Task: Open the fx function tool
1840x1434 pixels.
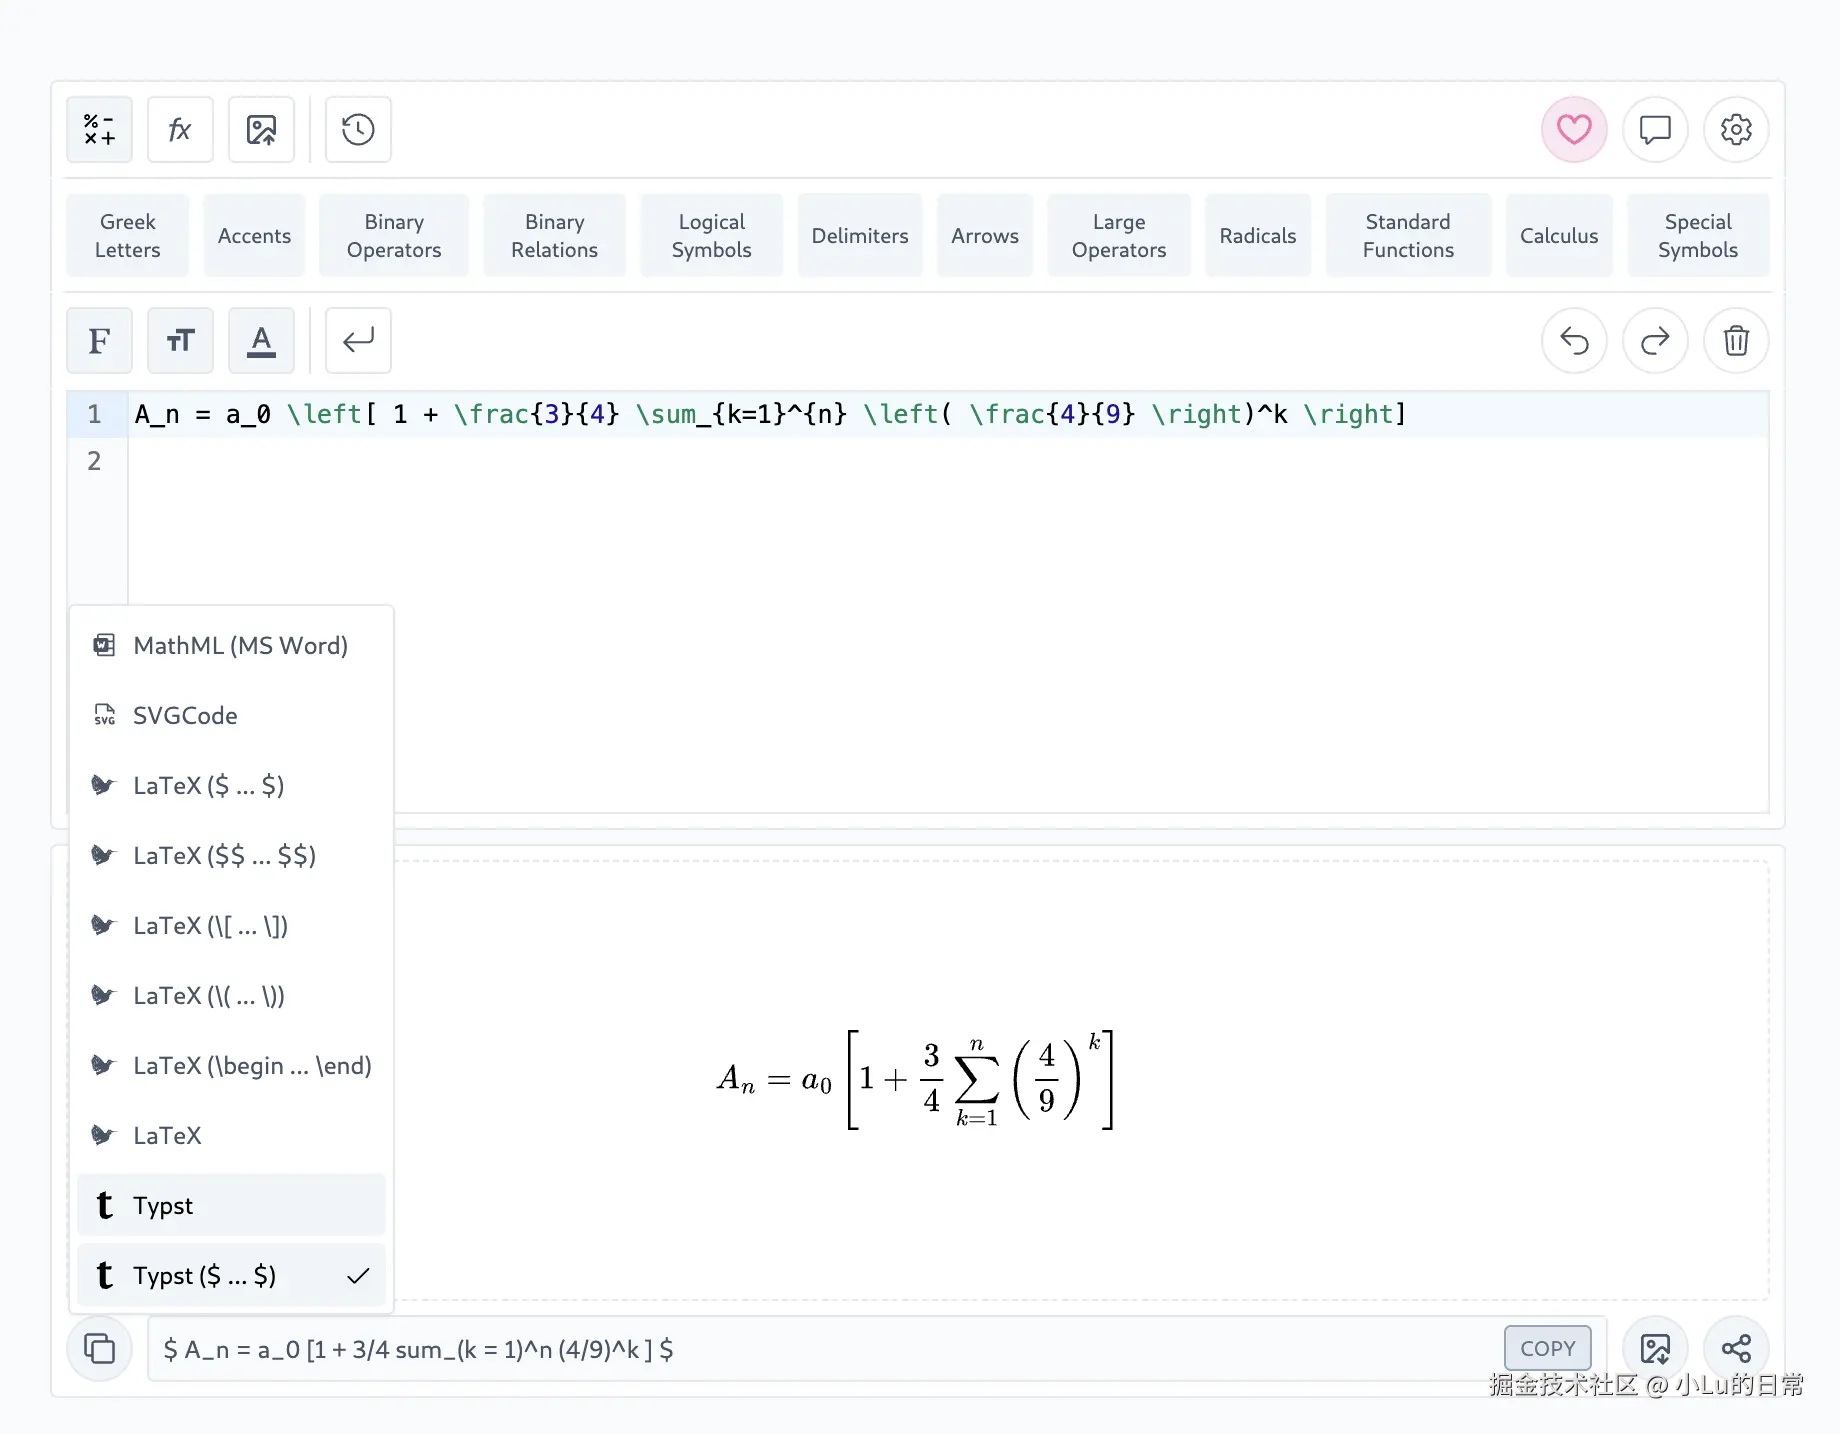Action: click(x=180, y=130)
